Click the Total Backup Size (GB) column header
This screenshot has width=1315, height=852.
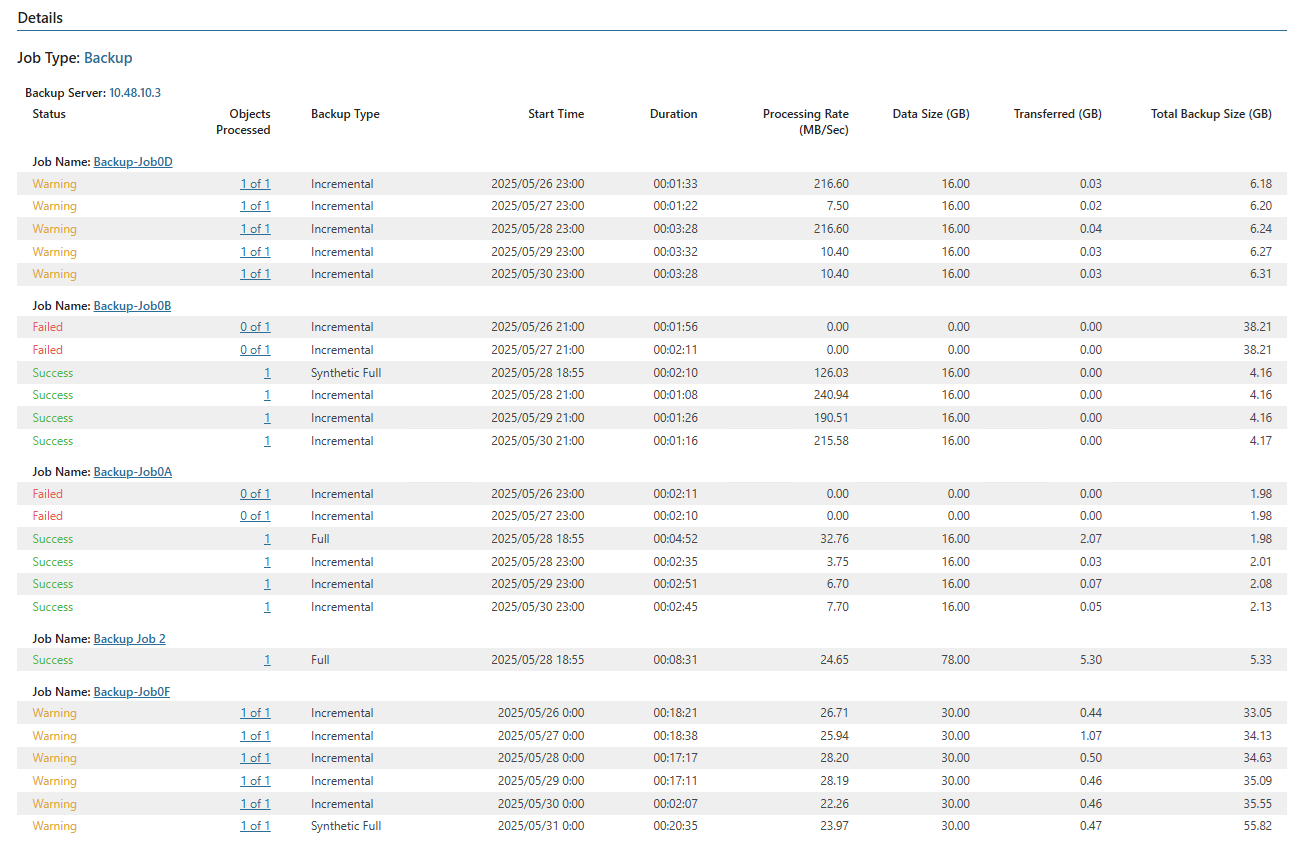pyautogui.click(x=1211, y=114)
